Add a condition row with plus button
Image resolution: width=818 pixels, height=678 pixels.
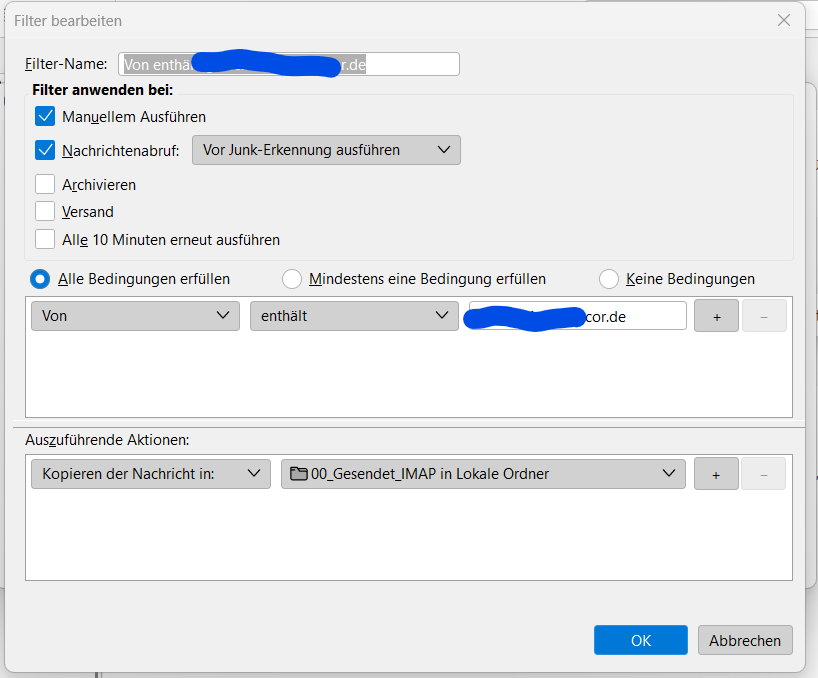(x=716, y=316)
